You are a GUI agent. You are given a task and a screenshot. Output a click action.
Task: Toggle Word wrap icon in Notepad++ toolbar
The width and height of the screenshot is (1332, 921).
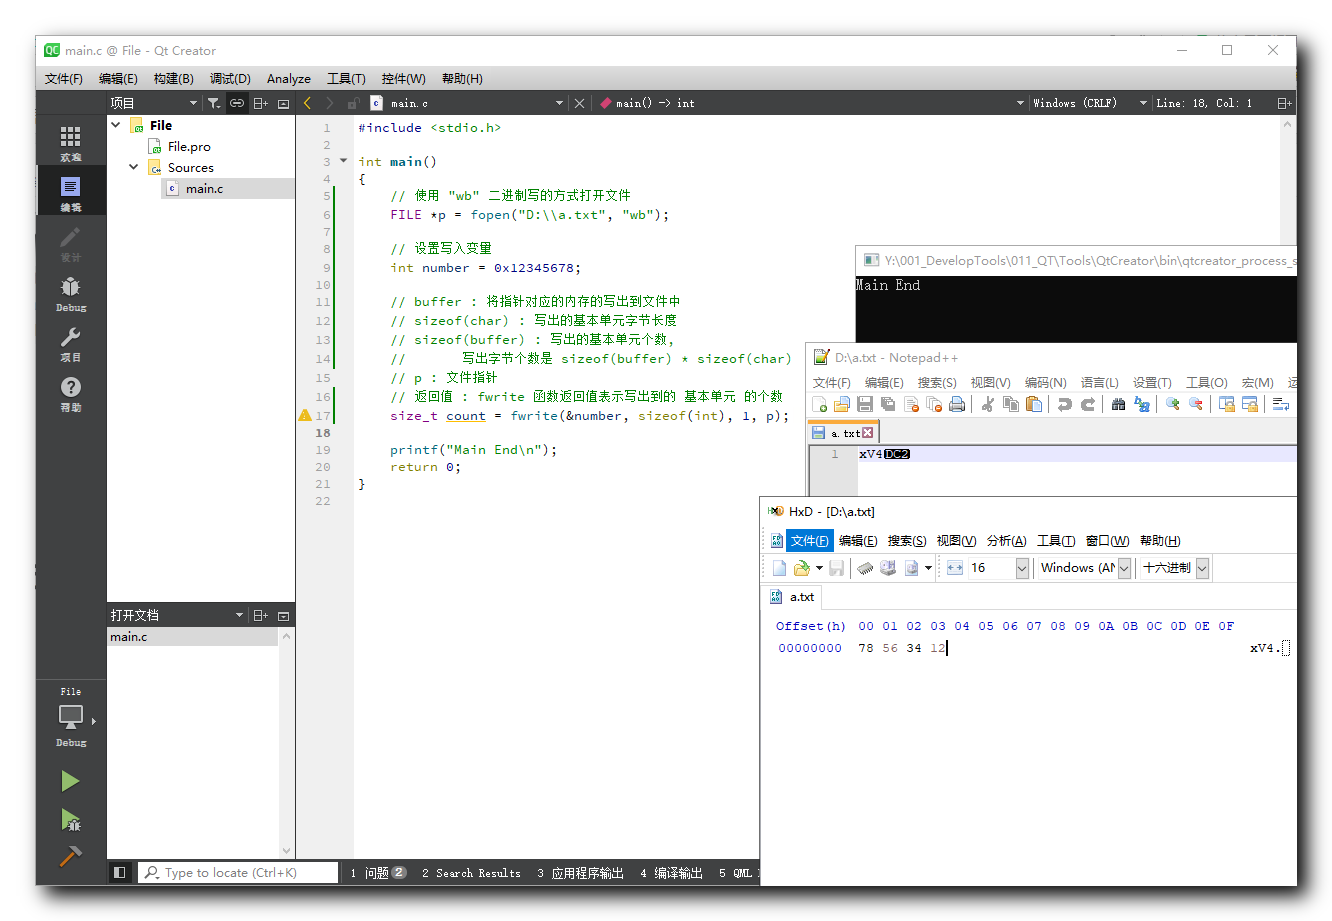click(1281, 404)
